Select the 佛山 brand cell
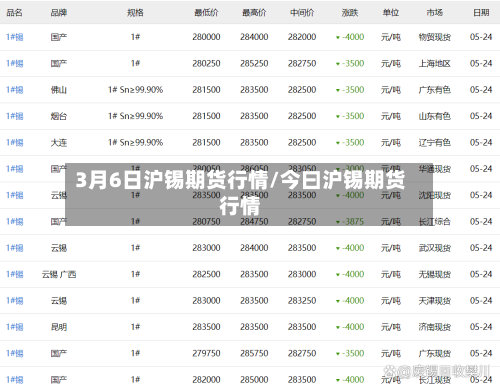 (59, 90)
